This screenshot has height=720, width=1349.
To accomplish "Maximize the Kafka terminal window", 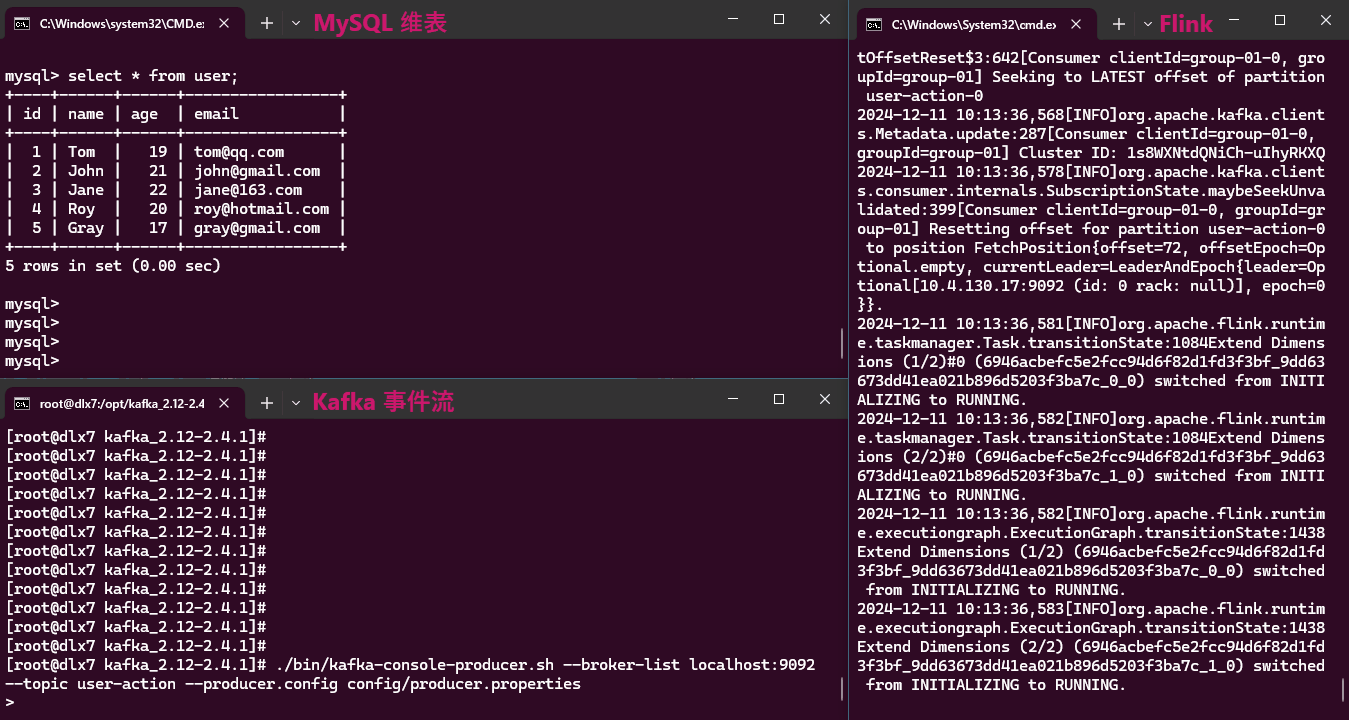I will 779,399.
